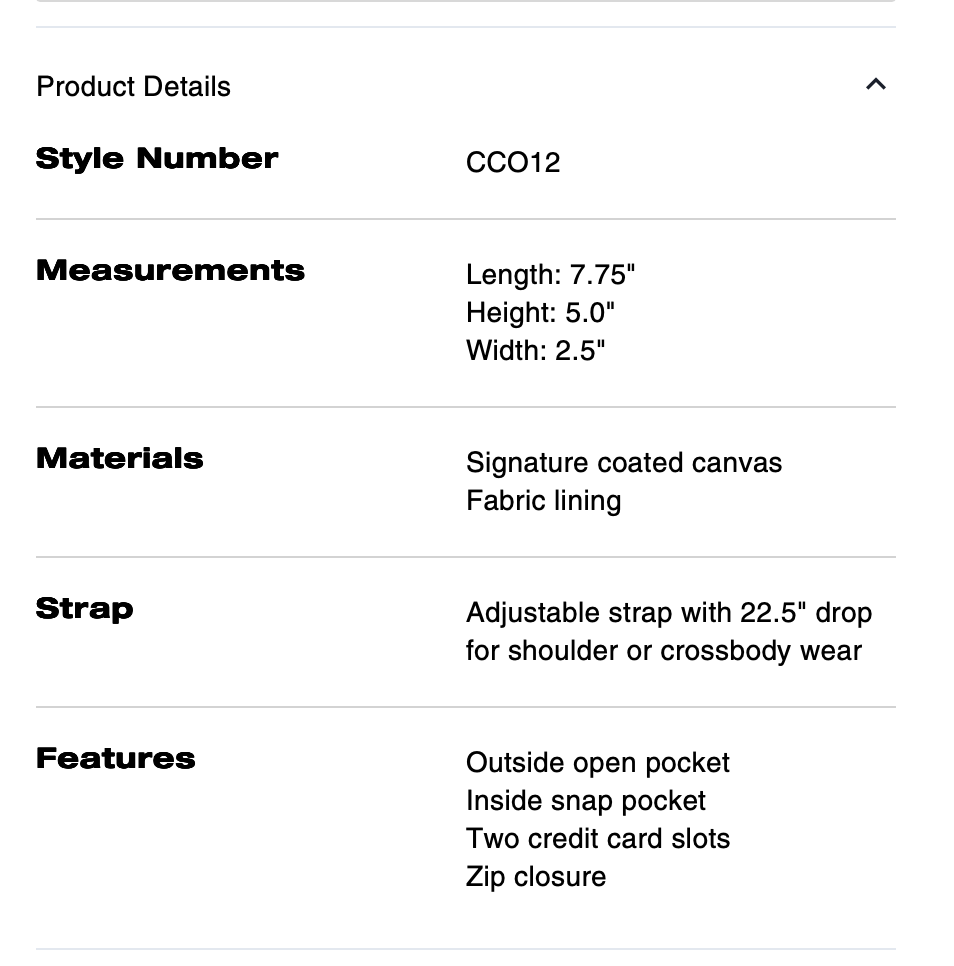This screenshot has width=954, height=966.
Task: Click the Measurements heading
Action: 170,271
